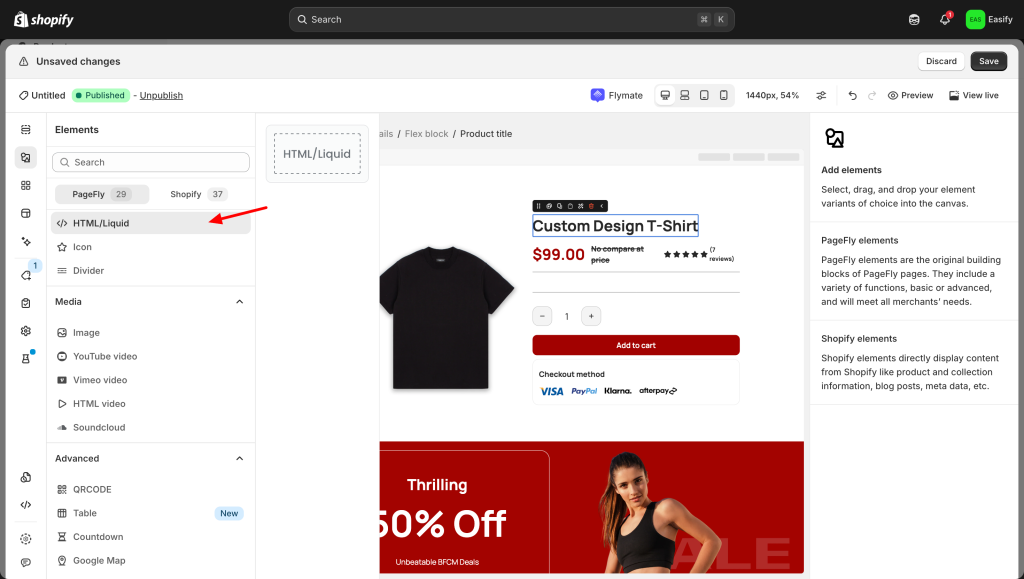The height and width of the screenshot is (579, 1024).
Task: Open page settings gear in left sidebar
Action: (x=26, y=331)
